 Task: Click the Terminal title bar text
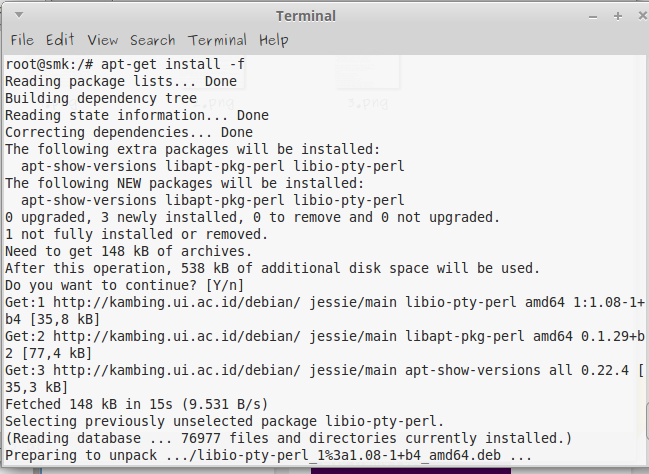pyautogui.click(x=306, y=16)
